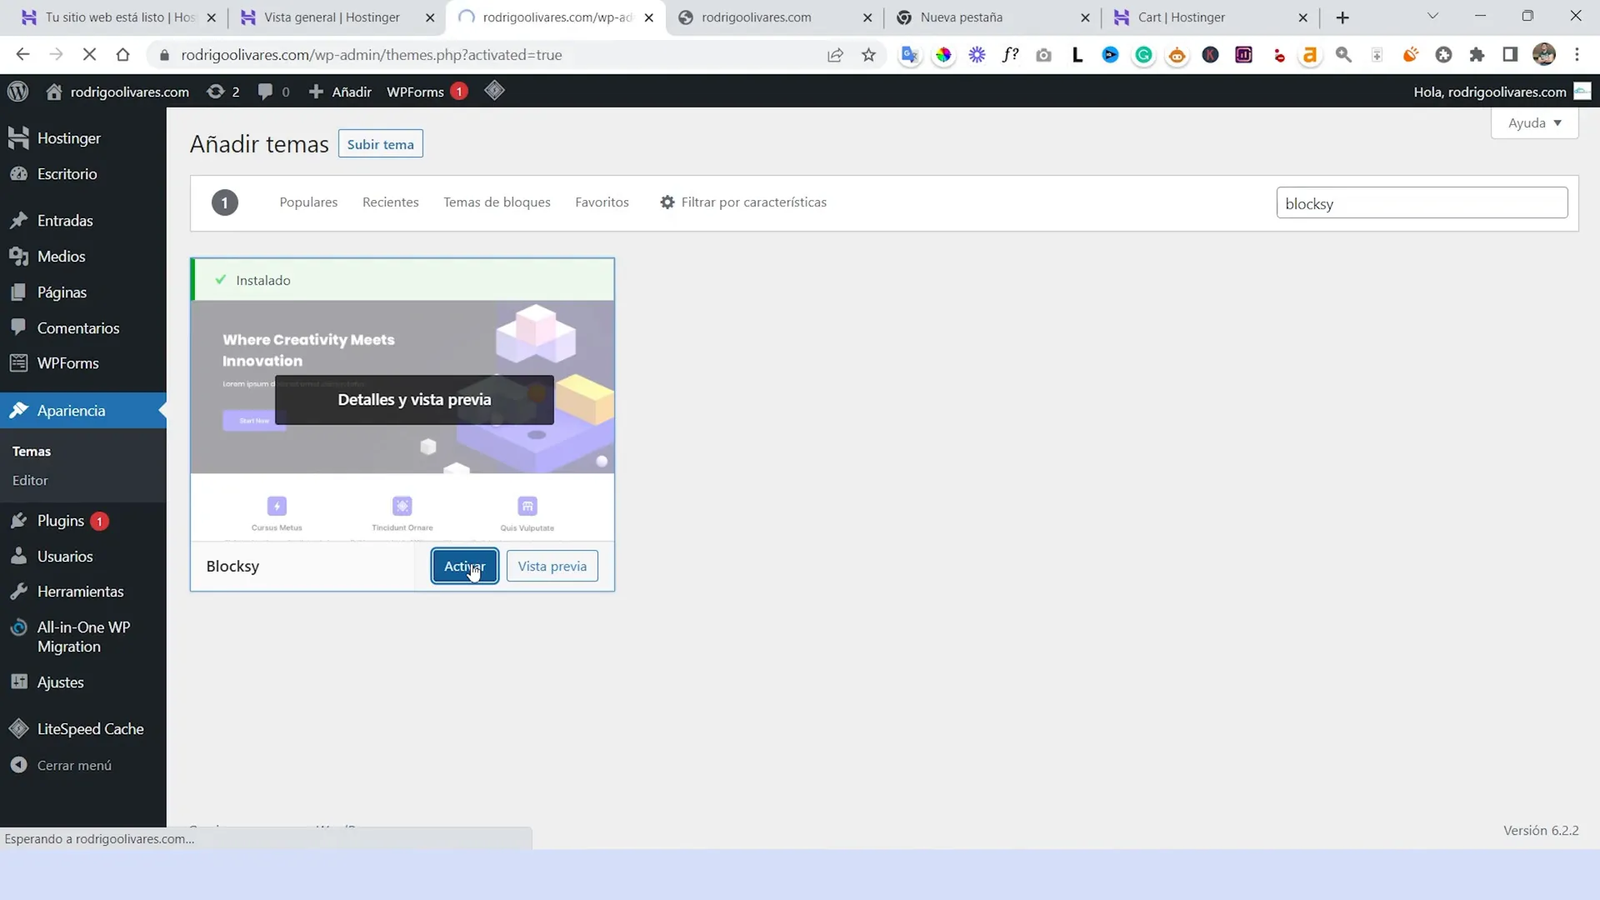Viewport: 1600px width, 900px height.
Task: Click the LiteSpeed Cache sidebar icon
Action: click(x=18, y=728)
